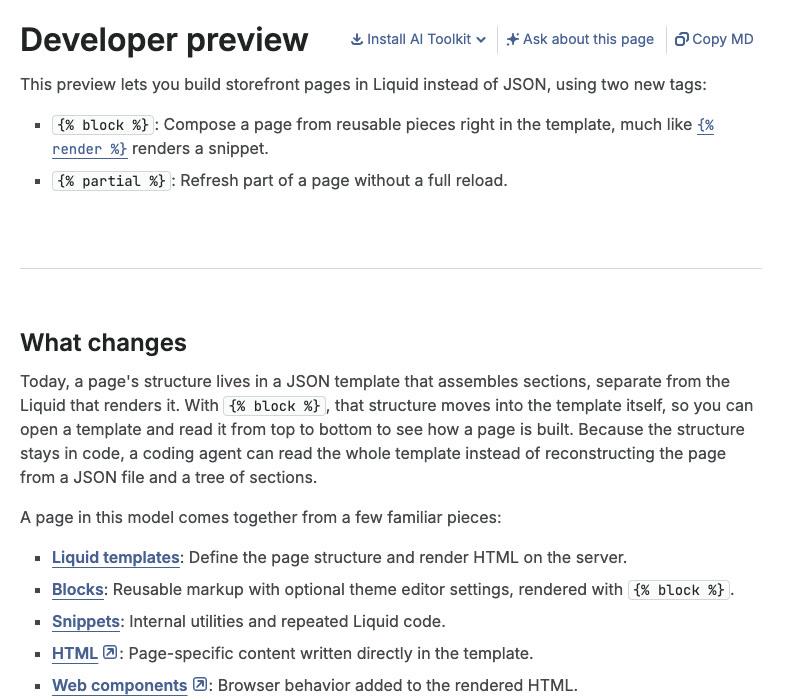This screenshot has width=790, height=700.
Task: Click the What changes heading
Action: pos(103,343)
